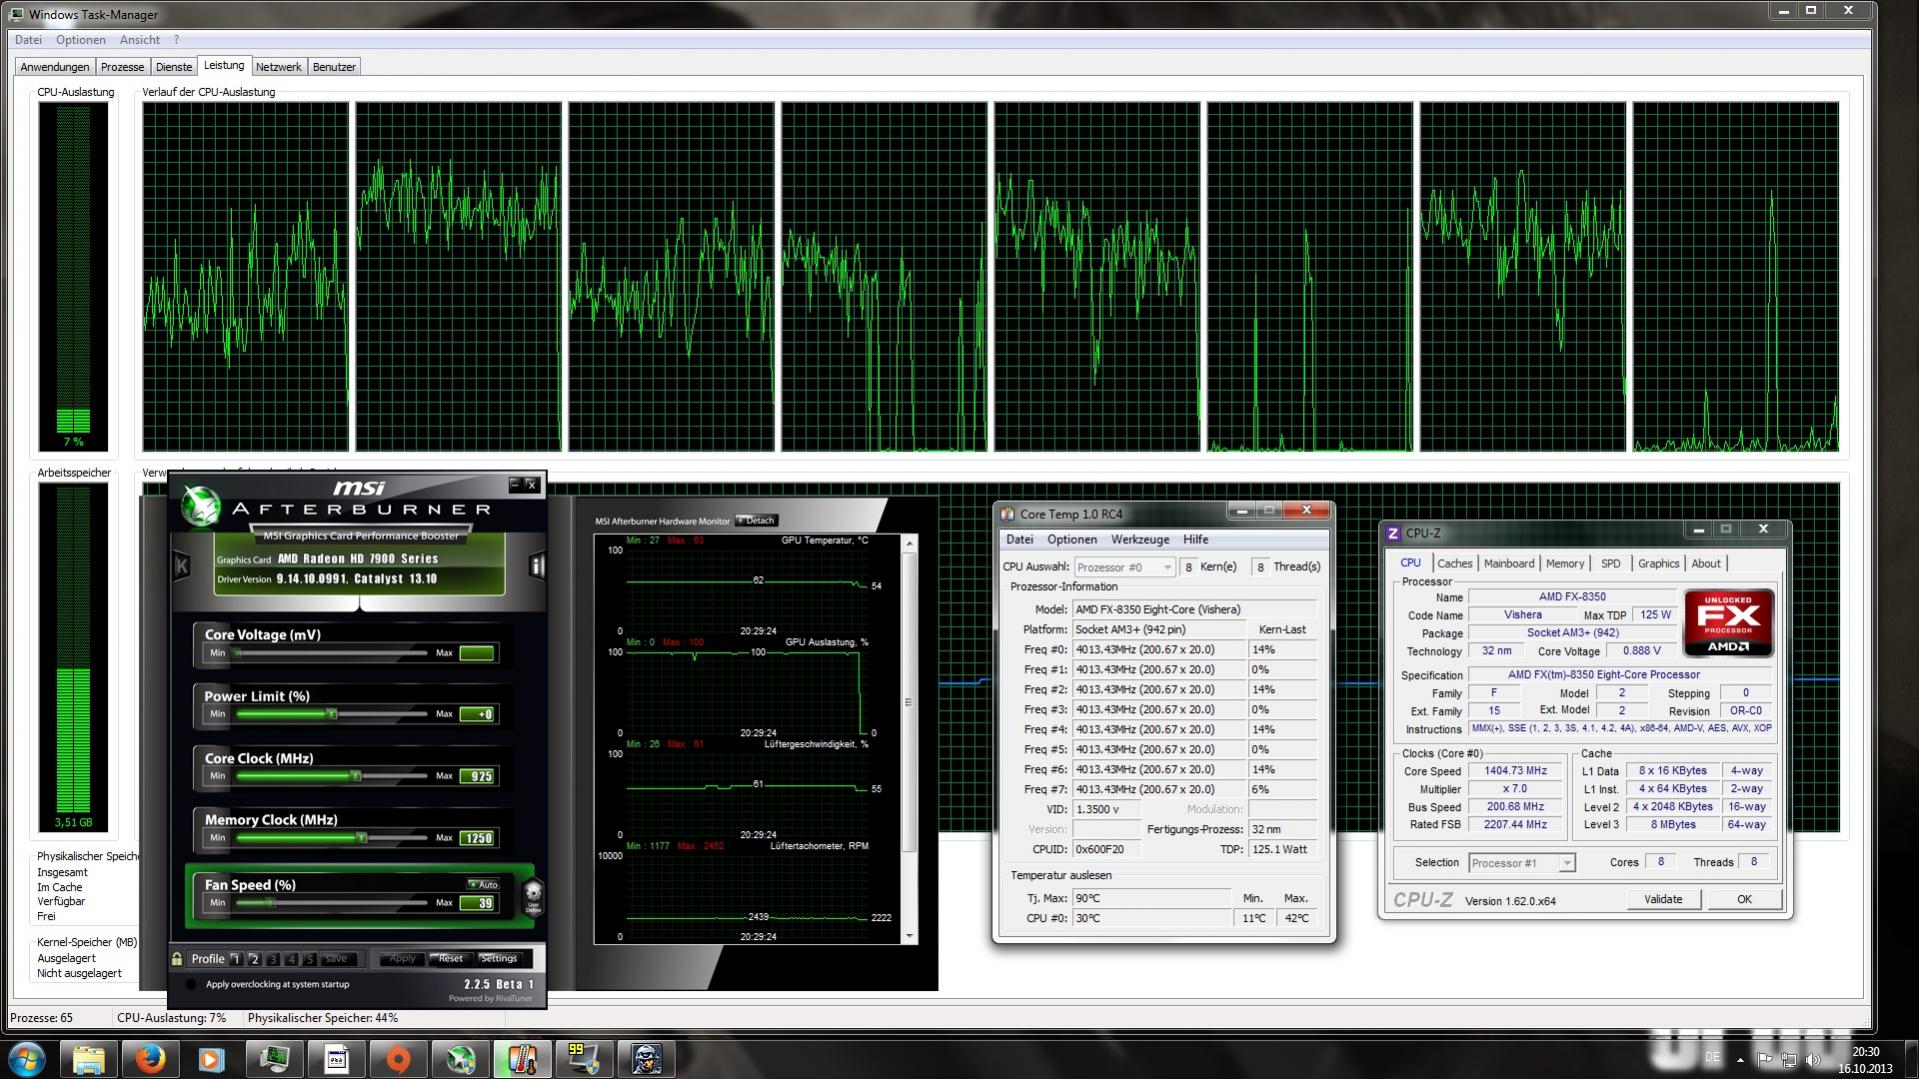Open the DE language bar selector
Screen dimensions: 1919x1079
click(x=1712, y=1057)
